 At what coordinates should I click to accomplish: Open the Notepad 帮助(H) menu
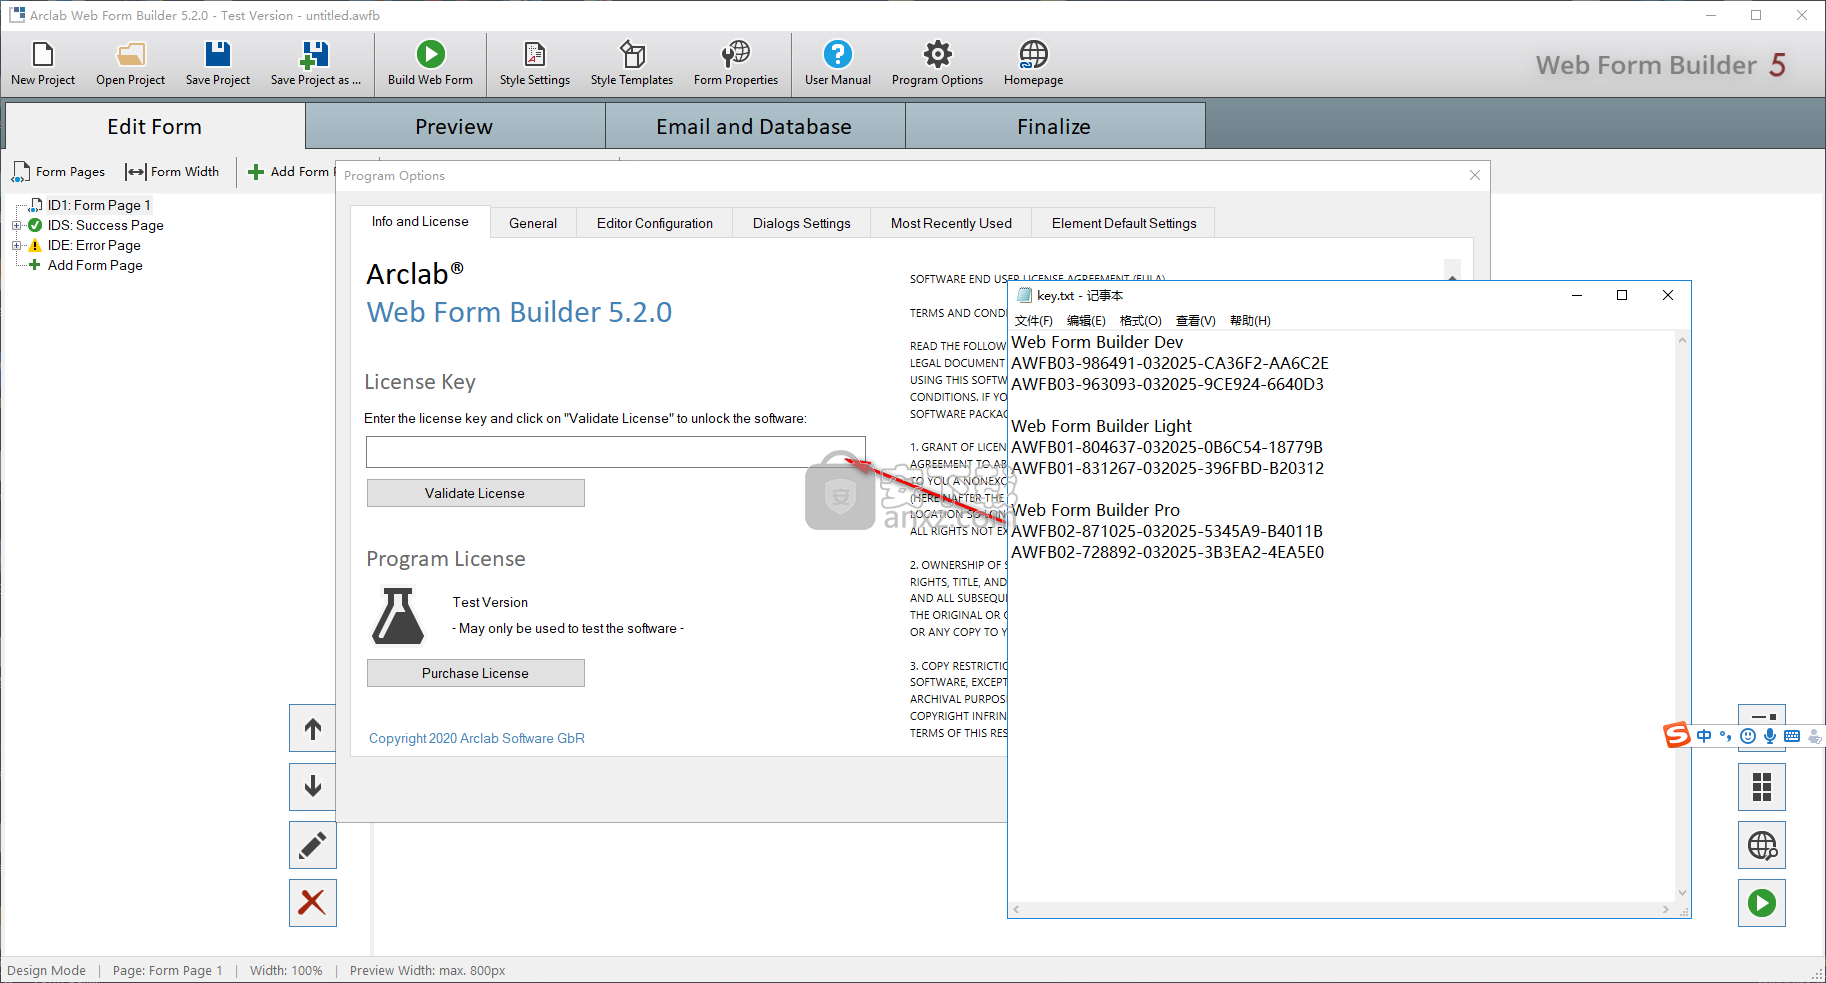(1250, 321)
